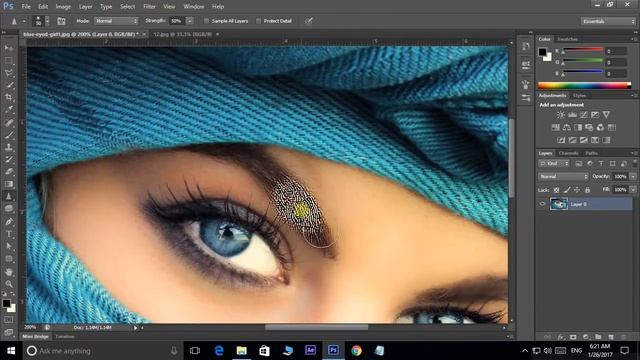
Task: Open the Image menu
Action: click(x=63, y=7)
